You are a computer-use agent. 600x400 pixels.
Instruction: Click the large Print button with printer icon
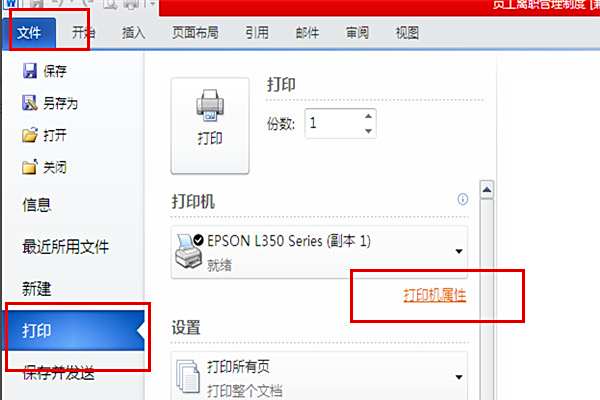(x=210, y=126)
